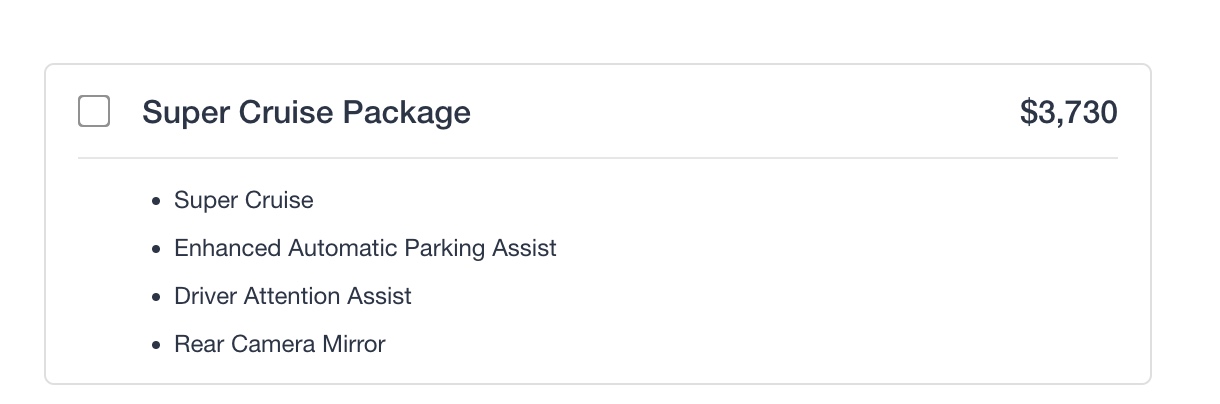
Task: Click the word "Mirror" in the feature list
Action: 354,344
